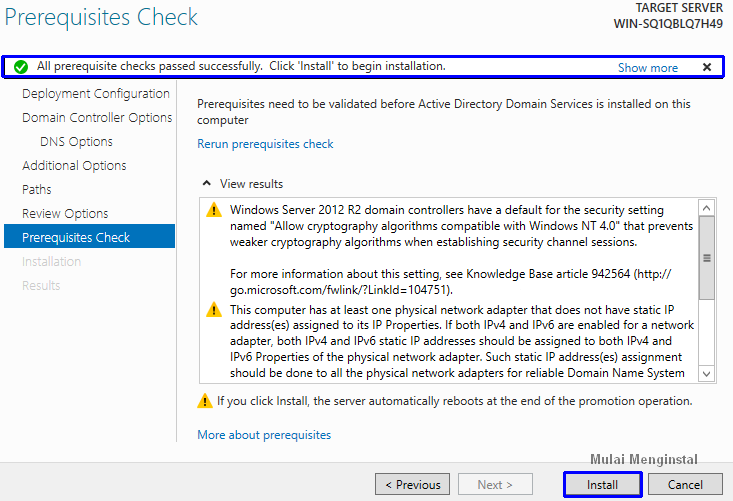Click the green success checkmark icon
The height and width of the screenshot is (501, 733).
20,67
